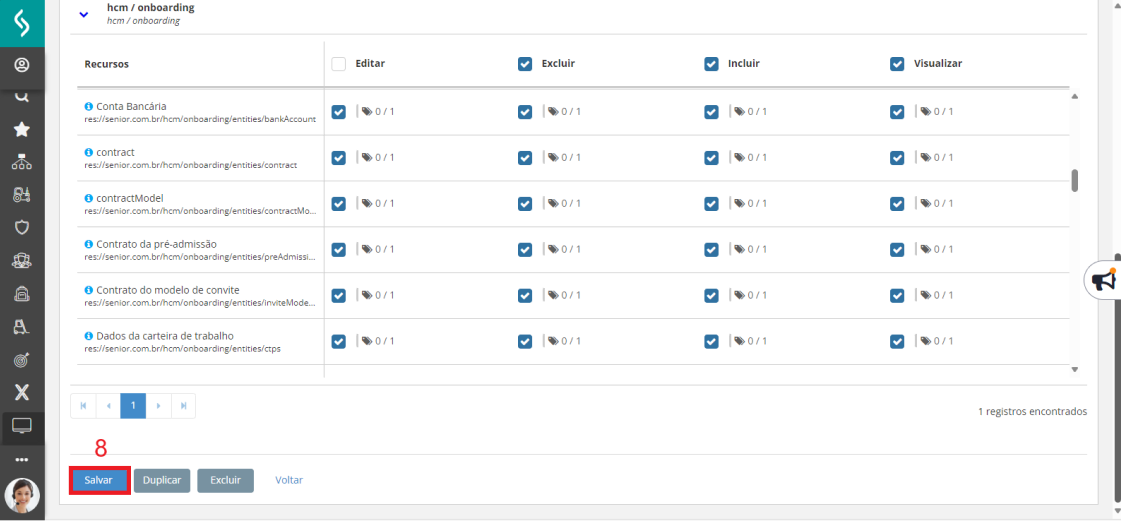Toggle Incluir checkbox for Conta Bancária
1121x521 pixels.
(x=711, y=112)
